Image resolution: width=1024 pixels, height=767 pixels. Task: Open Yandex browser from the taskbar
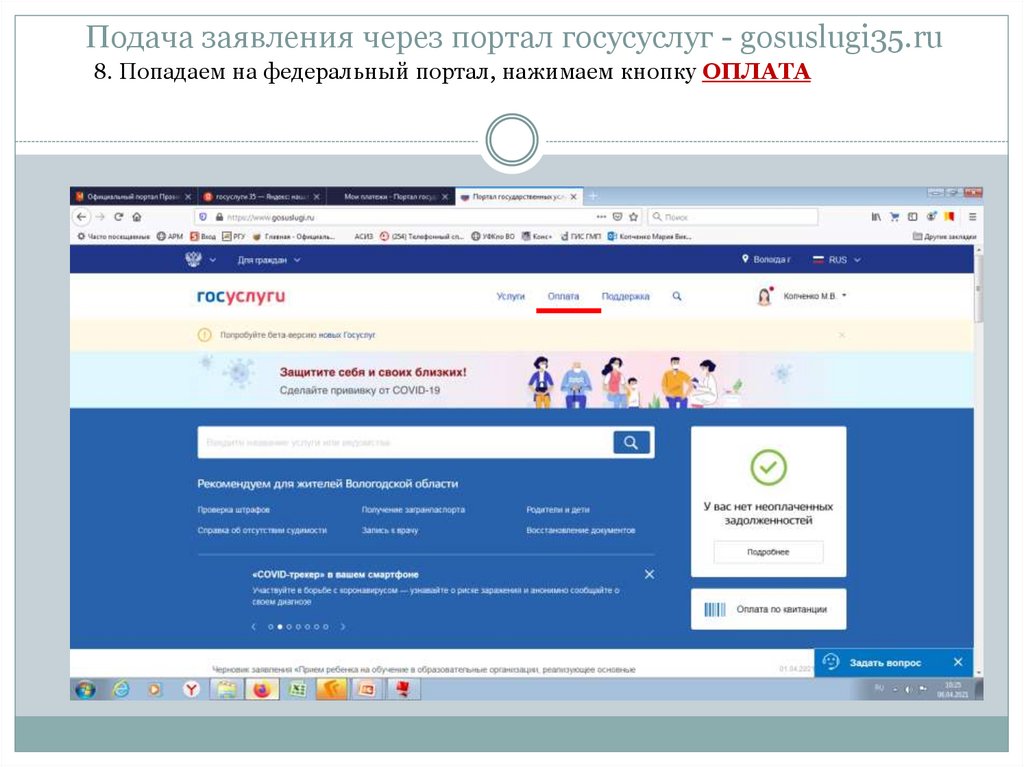[x=191, y=689]
